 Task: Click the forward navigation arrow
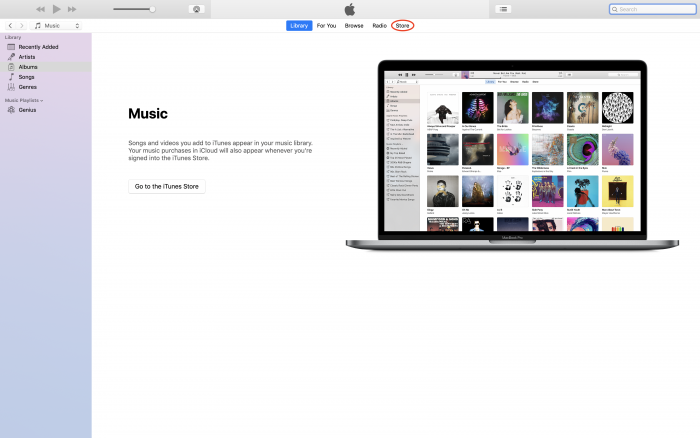(x=22, y=25)
